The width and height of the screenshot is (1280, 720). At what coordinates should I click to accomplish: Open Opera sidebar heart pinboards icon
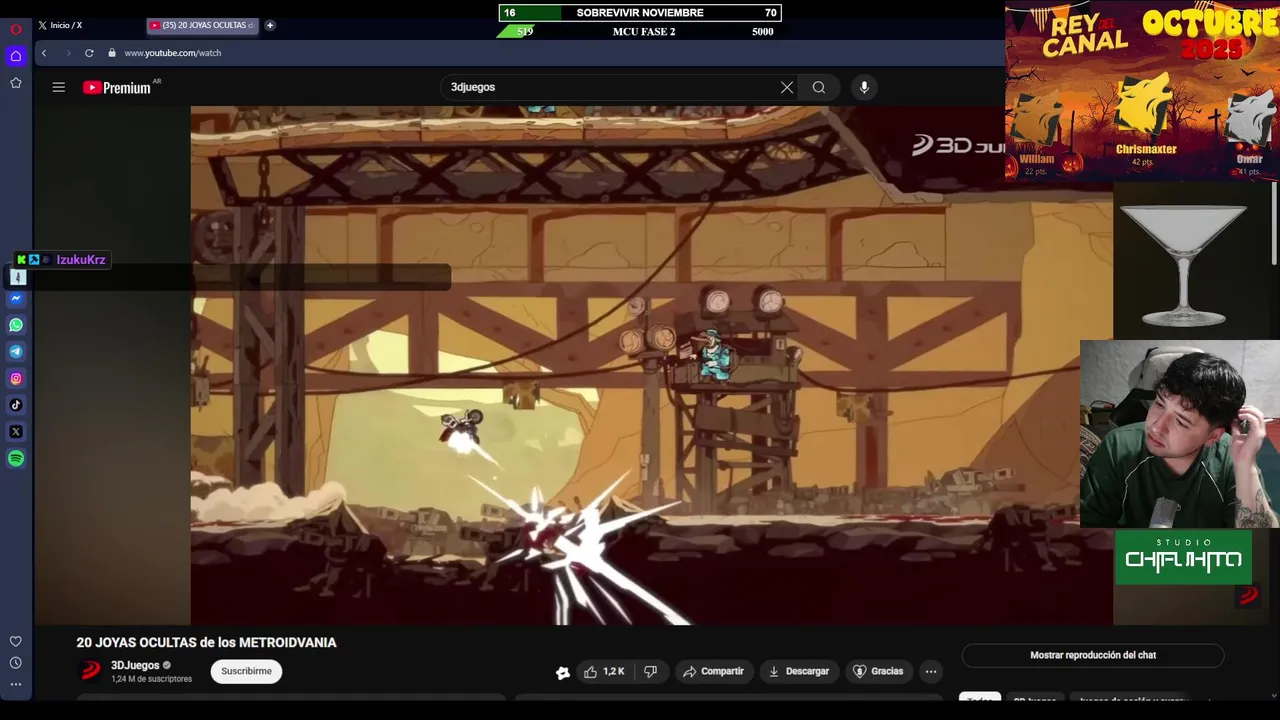tap(16, 641)
